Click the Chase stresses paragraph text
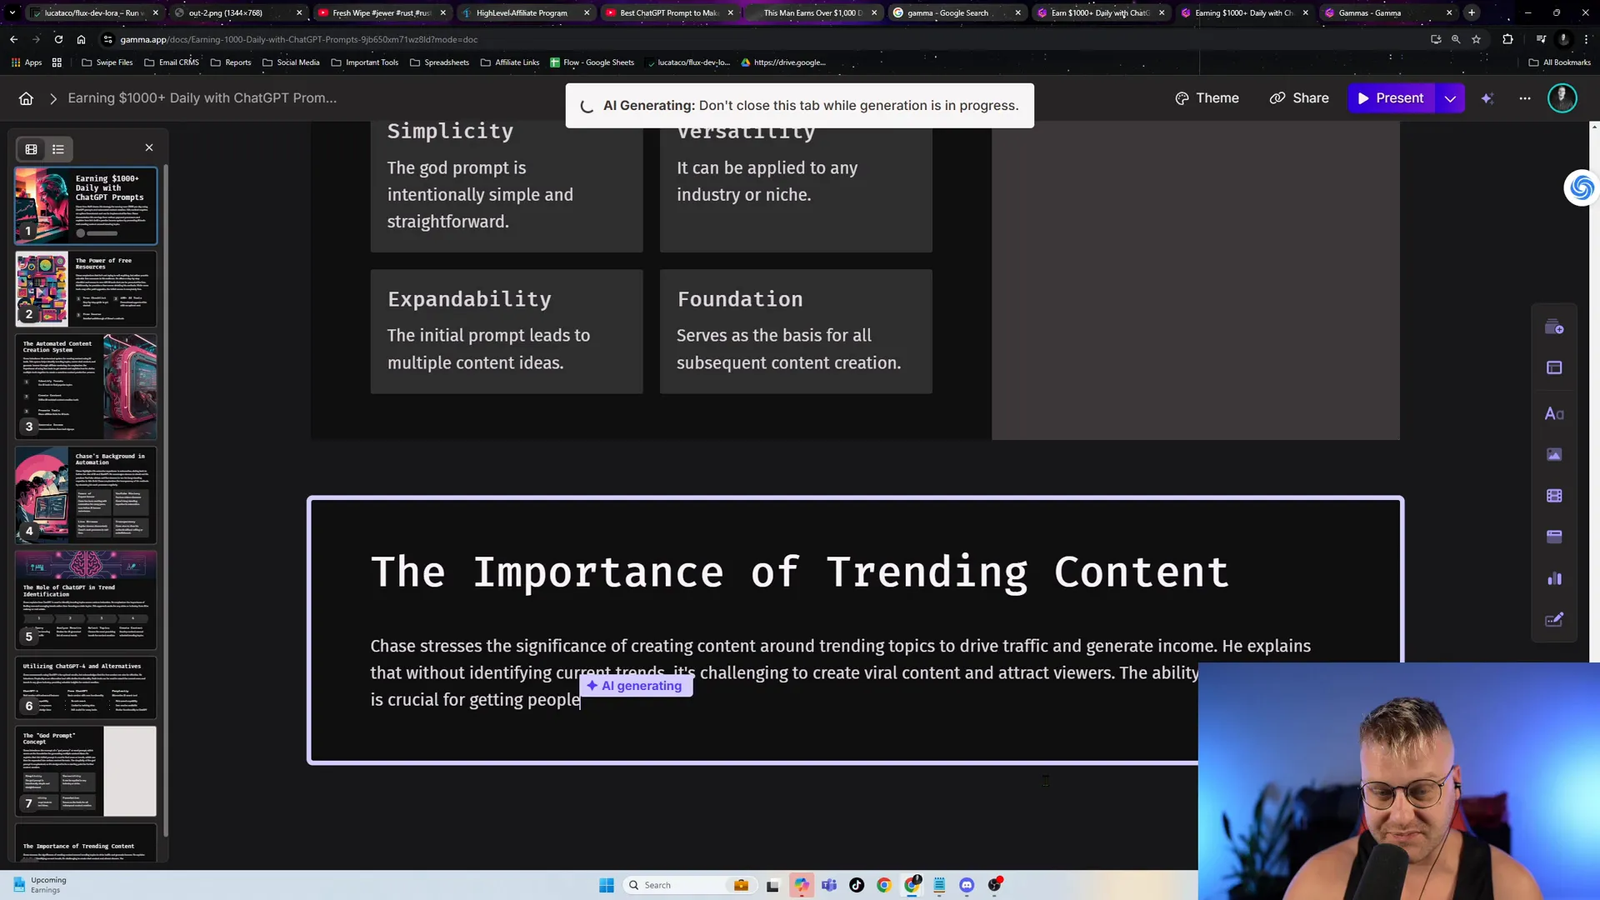Viewport: 1600px width, 900px height. tap(840, 673)
